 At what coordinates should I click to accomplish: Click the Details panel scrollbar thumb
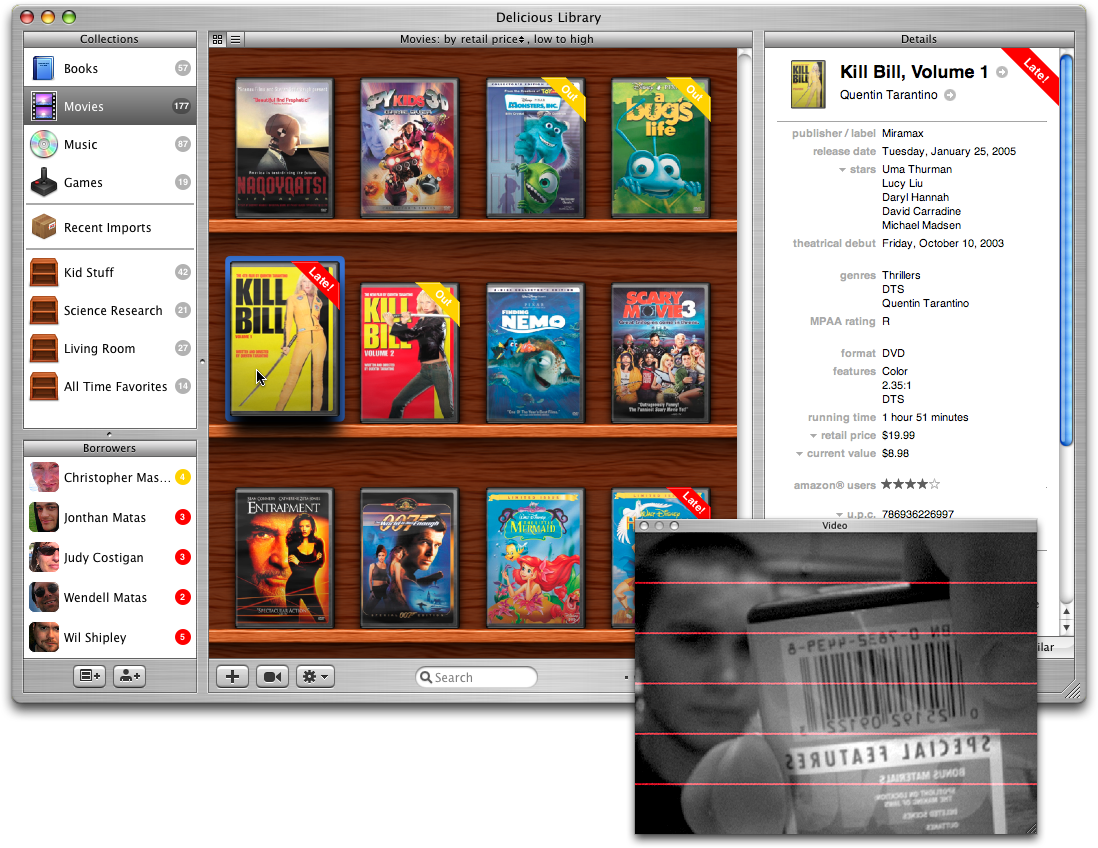(x=1066, y=249)
